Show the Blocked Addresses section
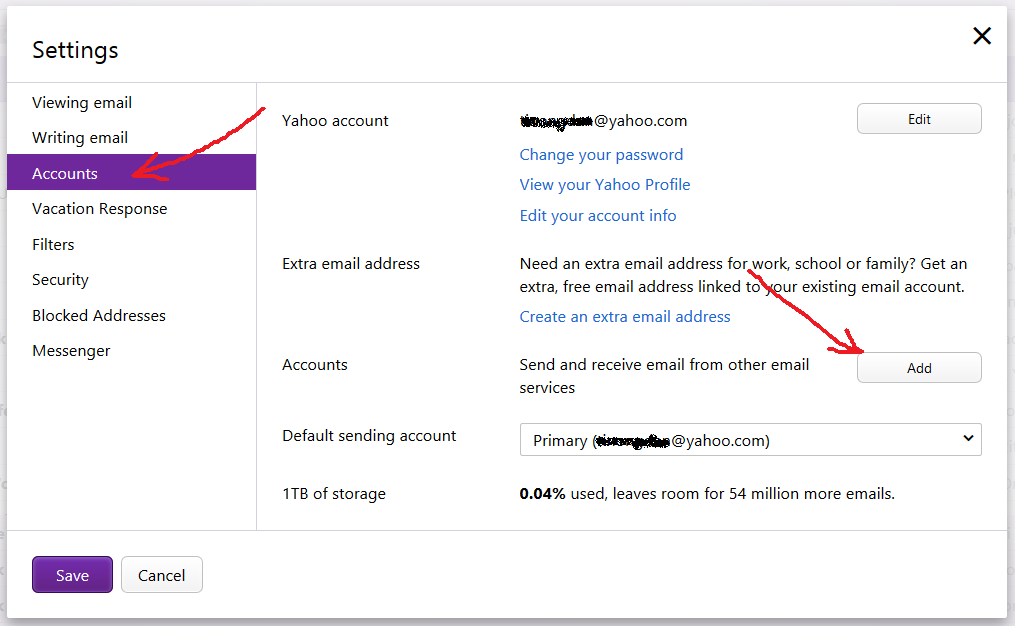 coord(99,316)
